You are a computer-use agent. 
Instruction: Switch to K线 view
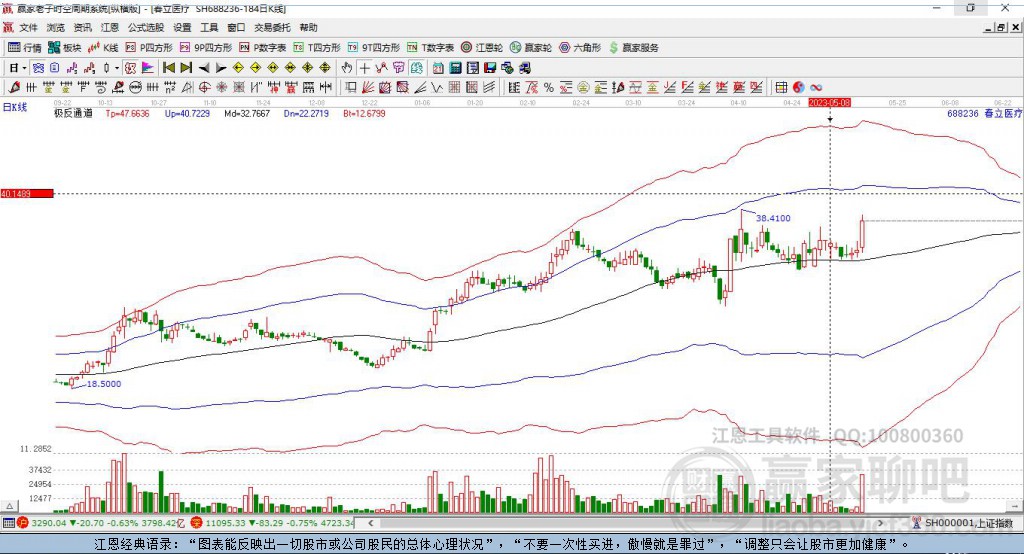tap(103, 48)
